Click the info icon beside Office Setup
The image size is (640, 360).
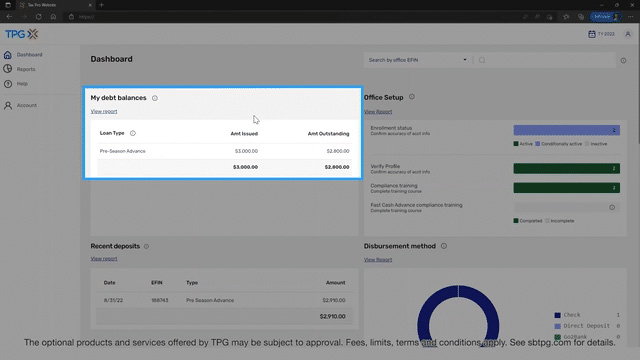coord(412,97)
